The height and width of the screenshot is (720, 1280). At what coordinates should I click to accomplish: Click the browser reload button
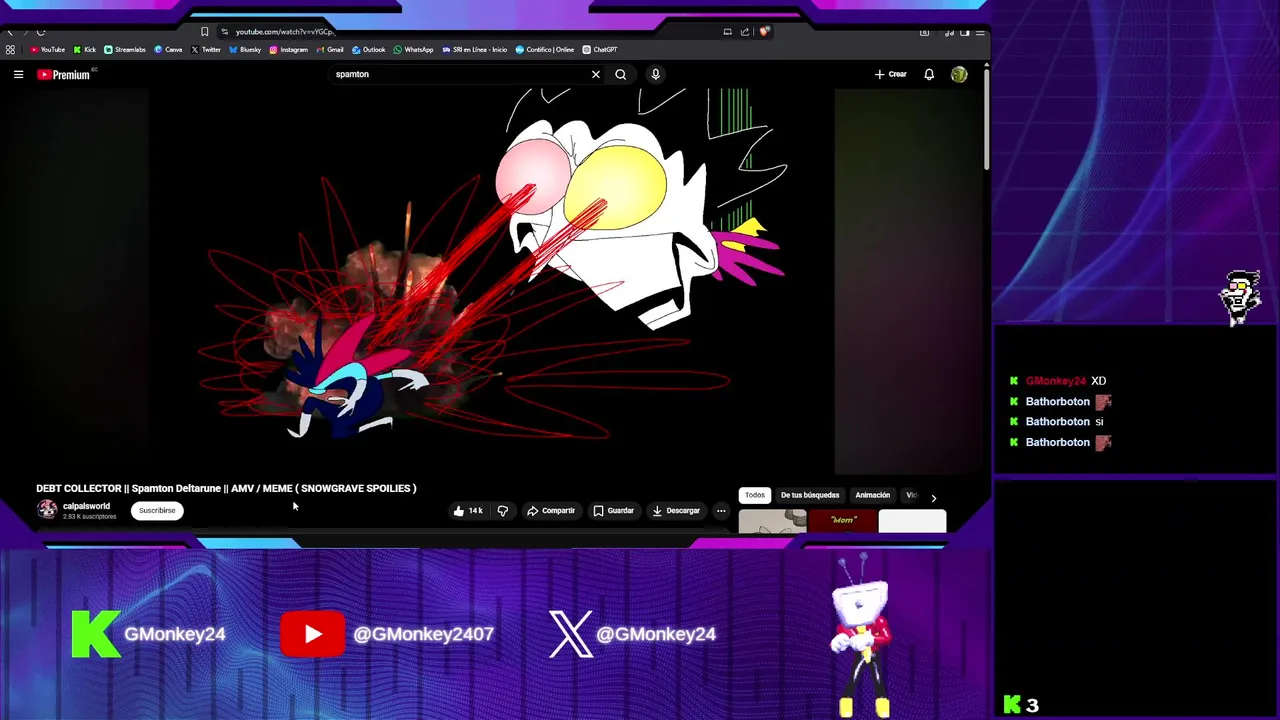(41, 32)
